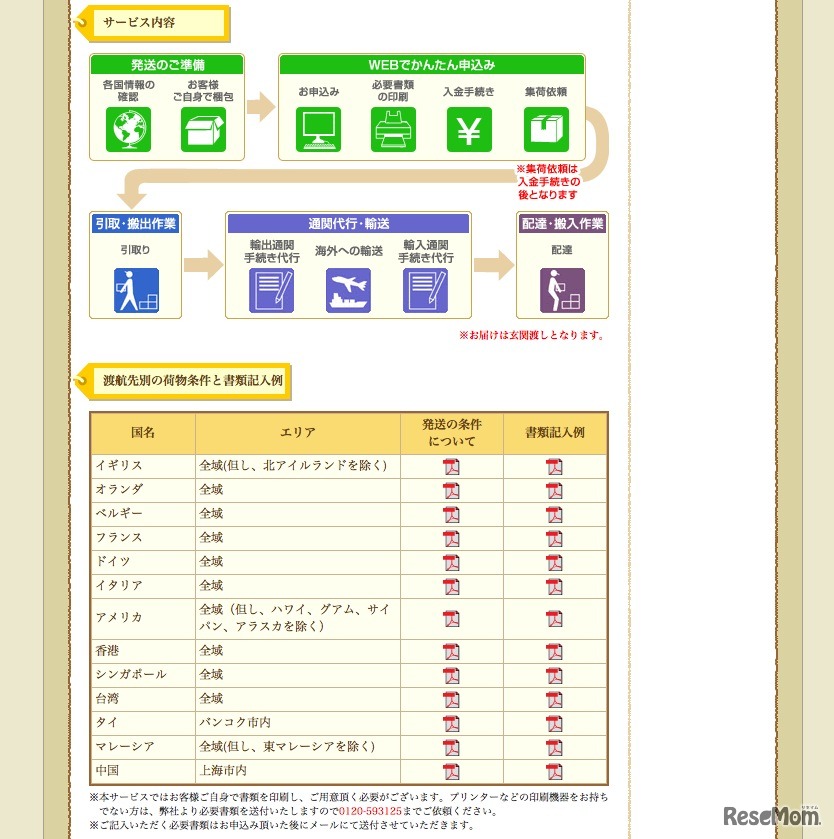Open the 発送の条件 PDF for フランス

[x=452, y=539]
